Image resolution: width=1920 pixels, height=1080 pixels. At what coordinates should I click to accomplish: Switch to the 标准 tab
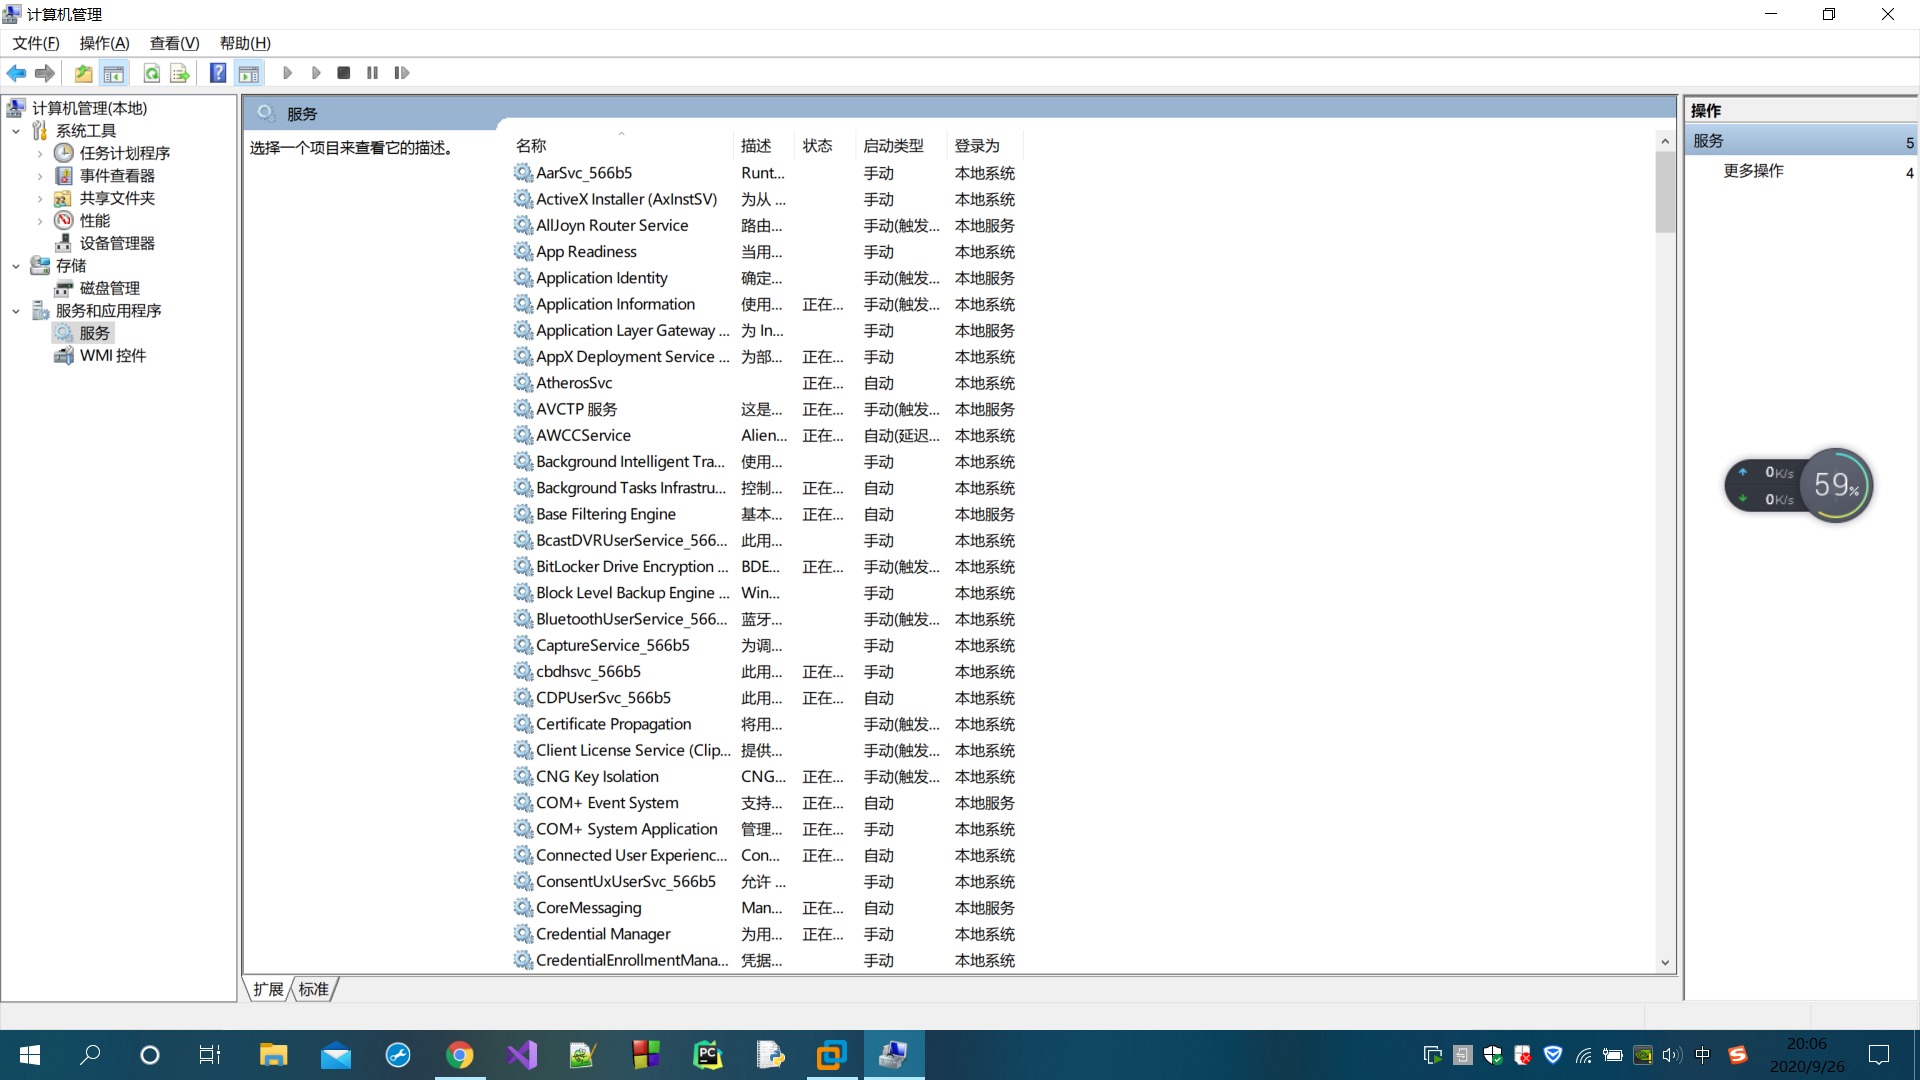tap(313, 989)
